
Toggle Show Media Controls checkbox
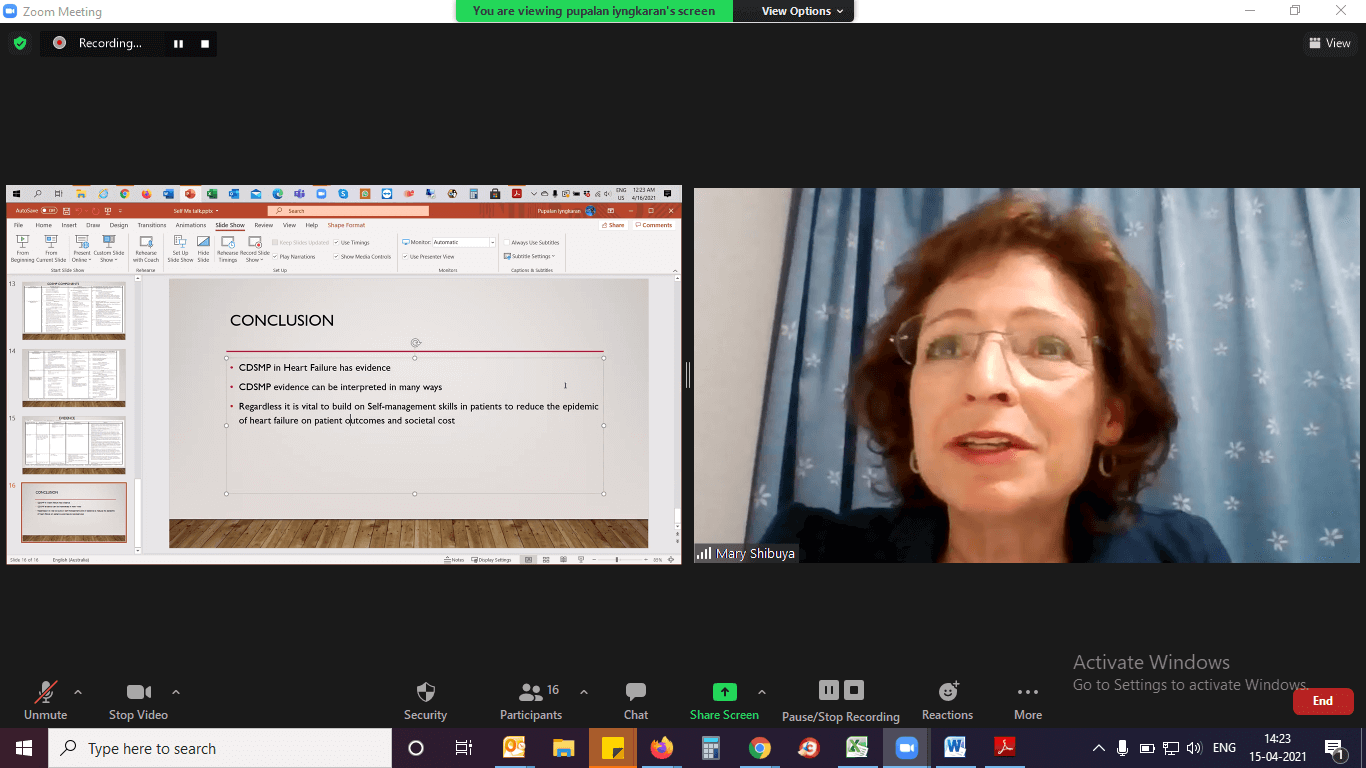(336, 257)
